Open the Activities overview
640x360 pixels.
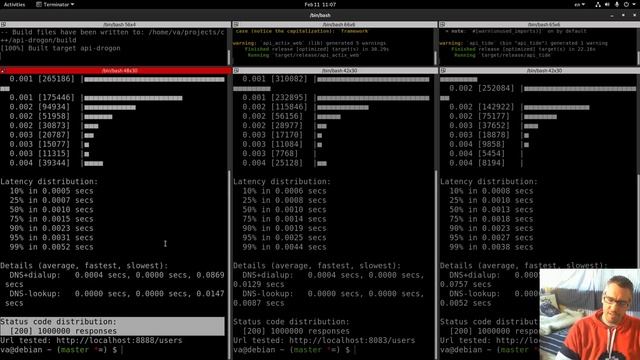coord(14,4)
